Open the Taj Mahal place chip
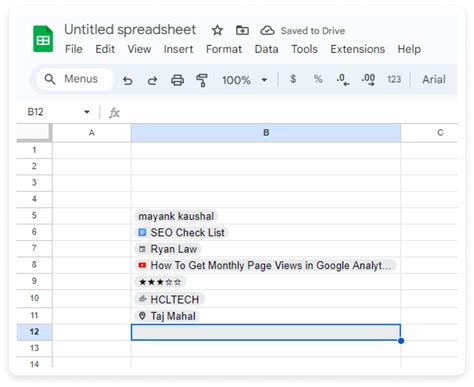 tap(167, 316)
